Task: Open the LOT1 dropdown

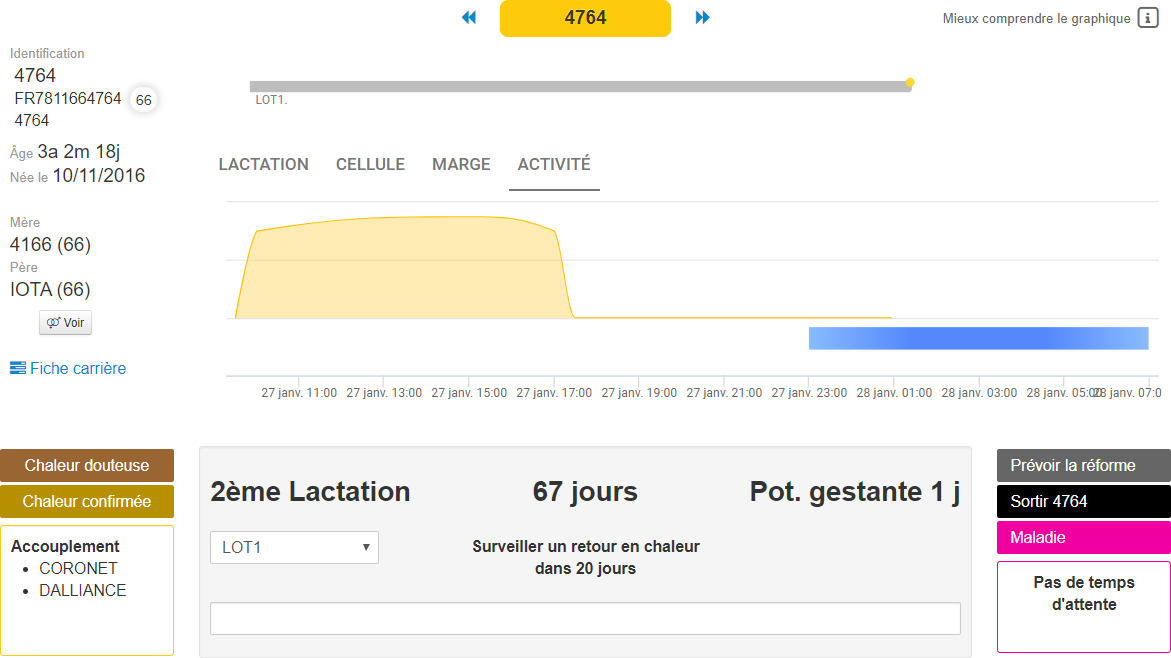Action: (294, 547)
